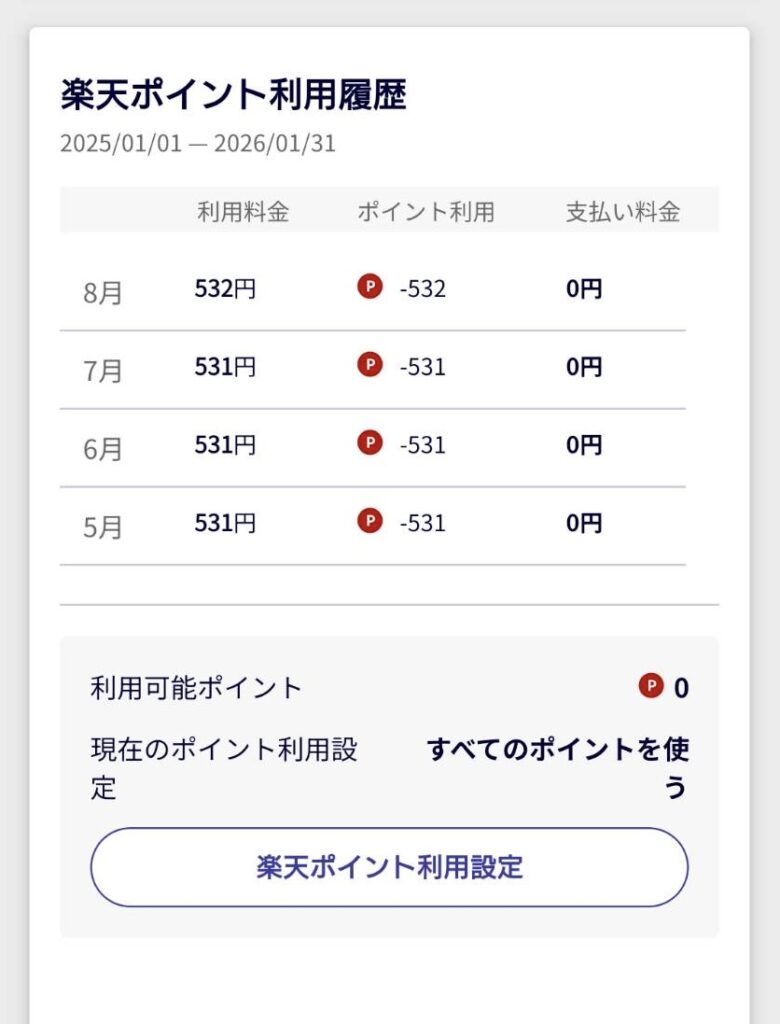The width and height of the screenshot is (780, 1024).
Task: Click the すべてのポイントを使う setting value
Action: point(558,767)
